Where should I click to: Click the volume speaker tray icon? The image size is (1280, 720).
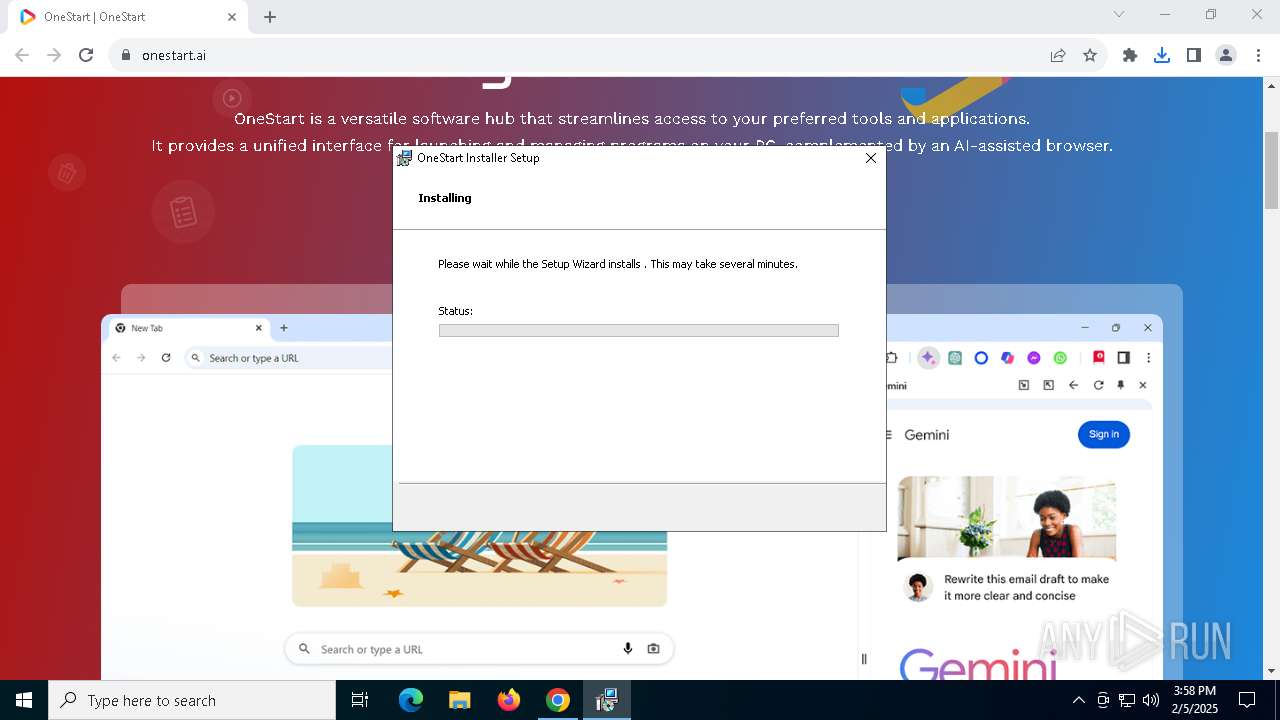(x=1150, y=700)
